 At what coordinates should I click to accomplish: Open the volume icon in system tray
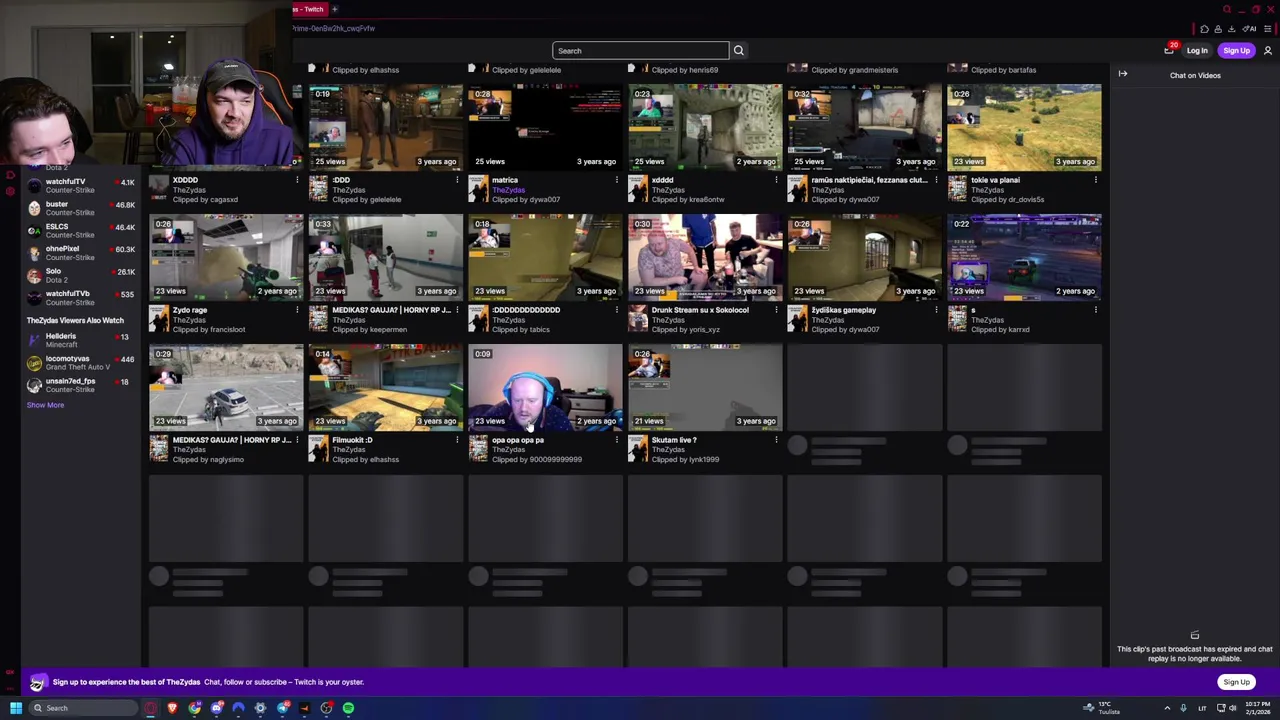[x=1233, y=708]
